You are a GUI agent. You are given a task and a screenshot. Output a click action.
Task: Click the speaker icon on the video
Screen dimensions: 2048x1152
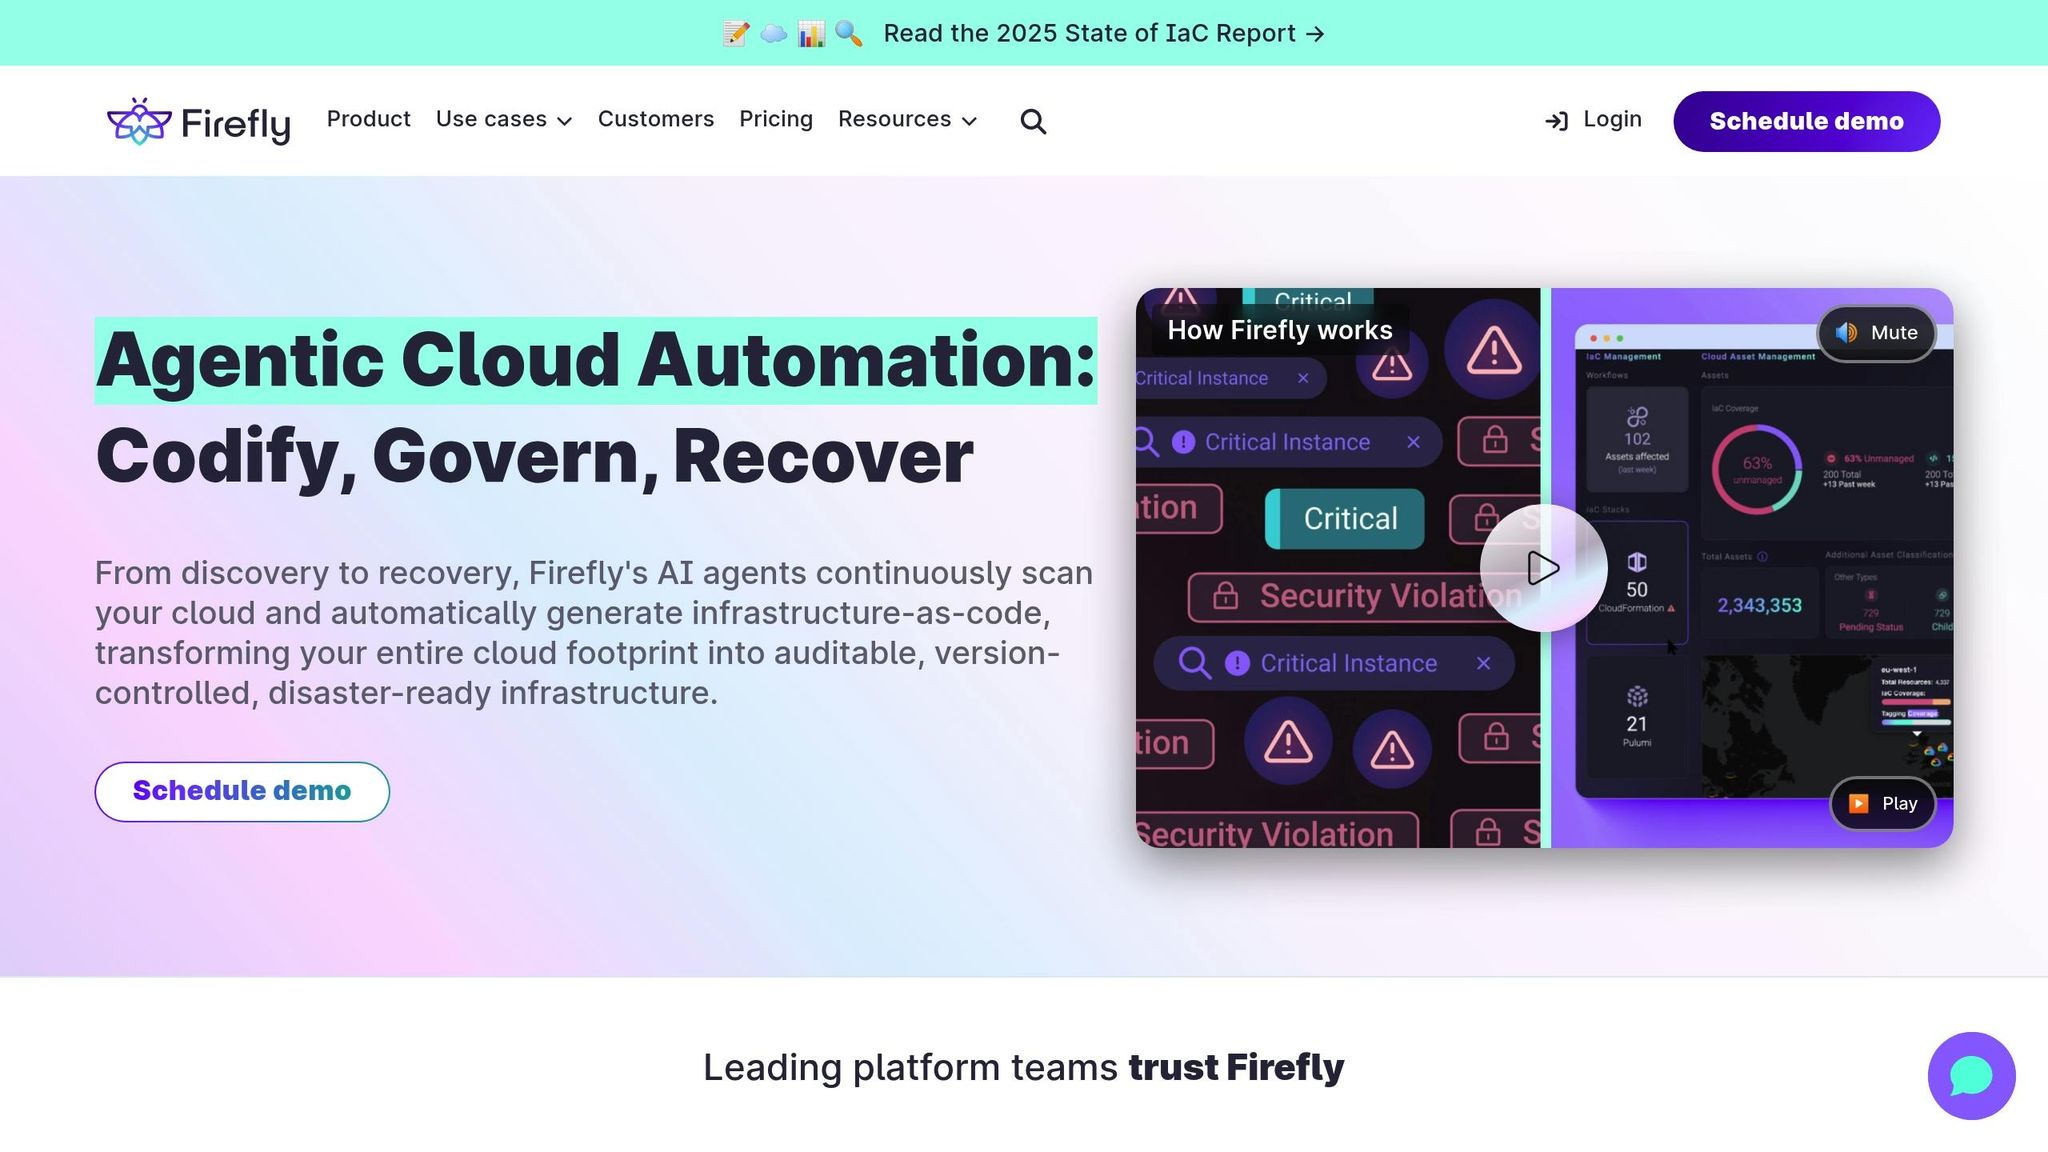point(1846,333)
